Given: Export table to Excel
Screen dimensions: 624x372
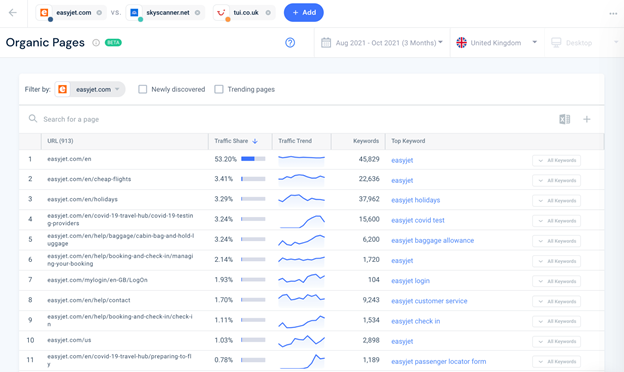Looking at the screenshot, I should coord(565,119).
